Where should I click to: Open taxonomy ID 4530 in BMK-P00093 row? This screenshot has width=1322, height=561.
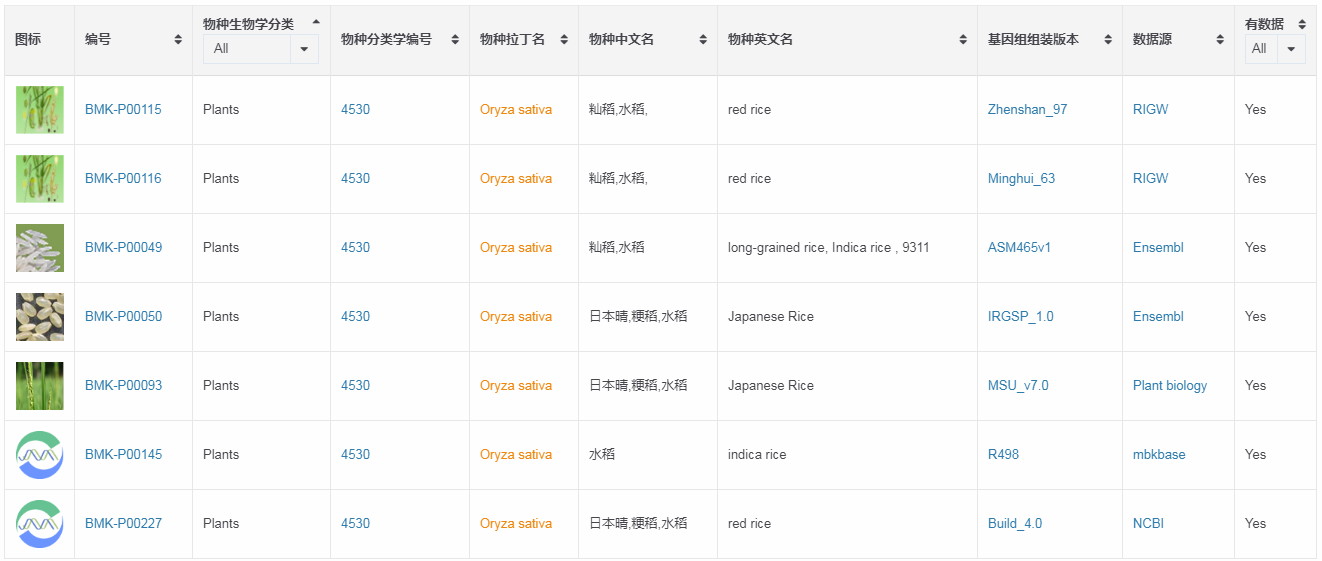(x=355, y=386)
